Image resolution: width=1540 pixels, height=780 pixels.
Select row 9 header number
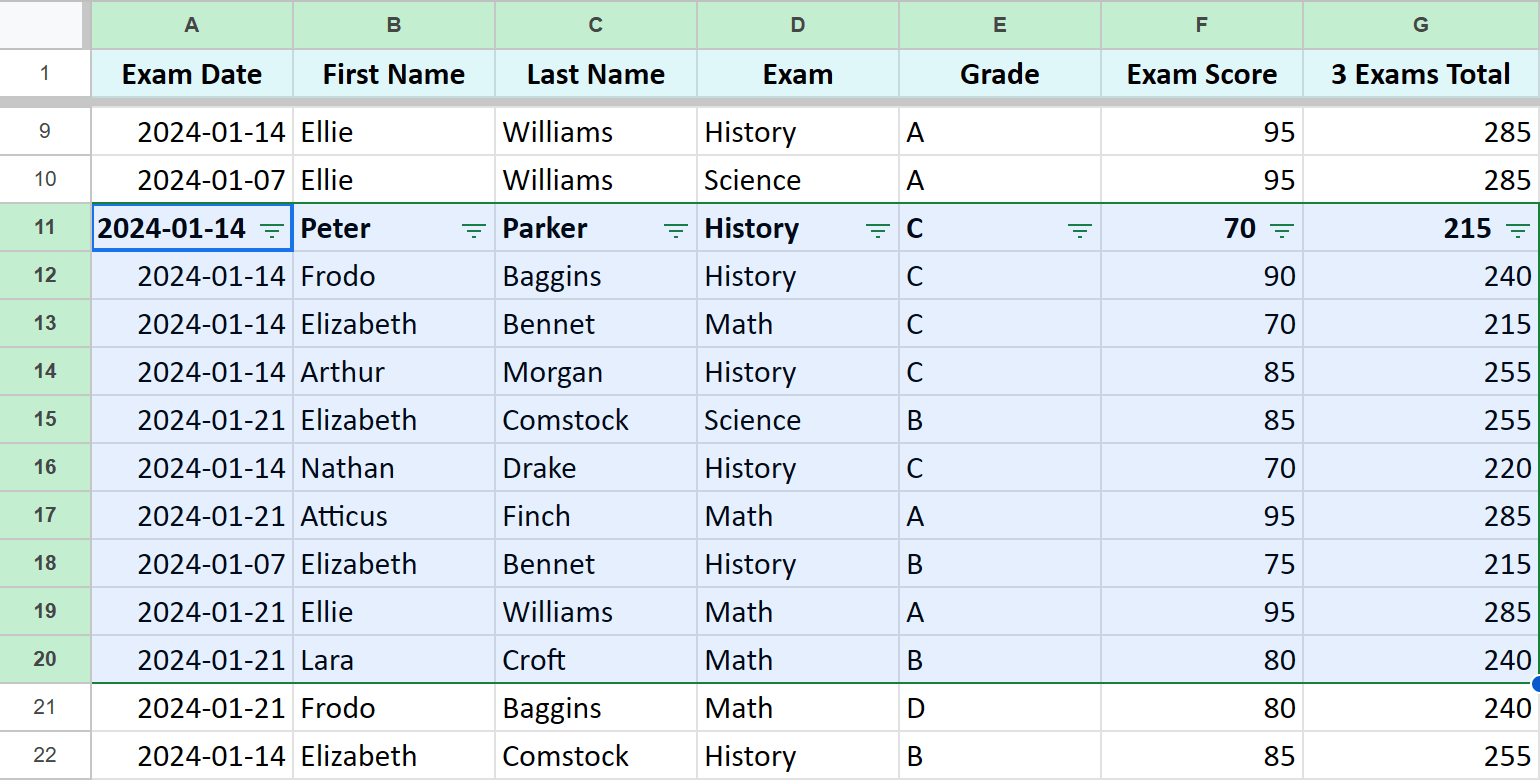(45, 131)
